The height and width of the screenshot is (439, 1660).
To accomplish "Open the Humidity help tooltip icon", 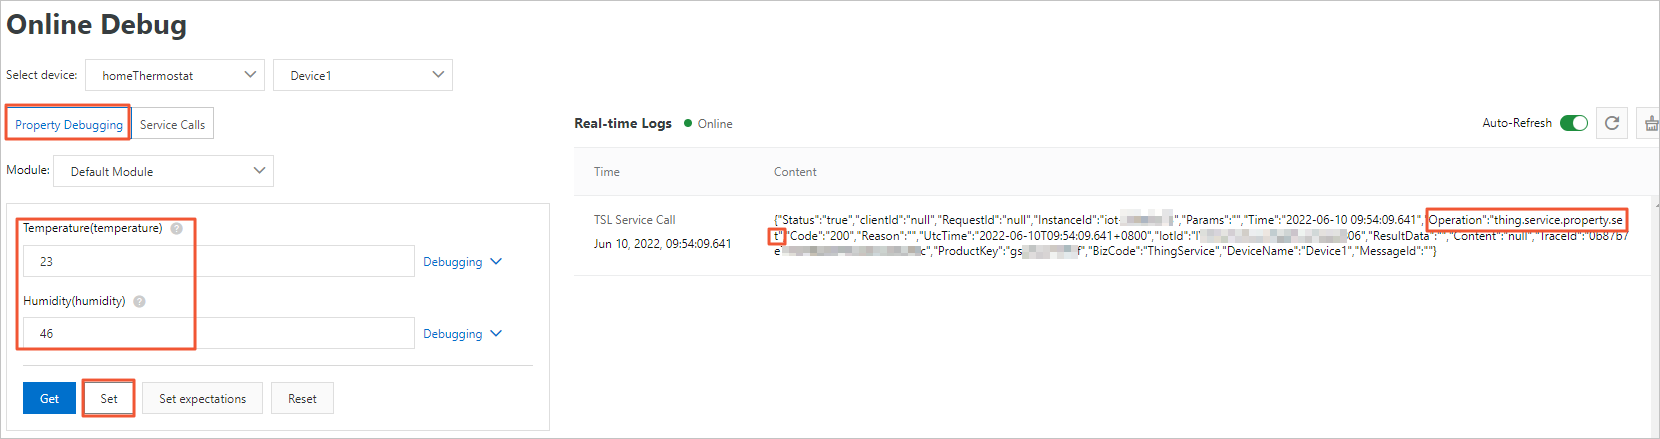I will pyautogui.click(x=139, y=301).
